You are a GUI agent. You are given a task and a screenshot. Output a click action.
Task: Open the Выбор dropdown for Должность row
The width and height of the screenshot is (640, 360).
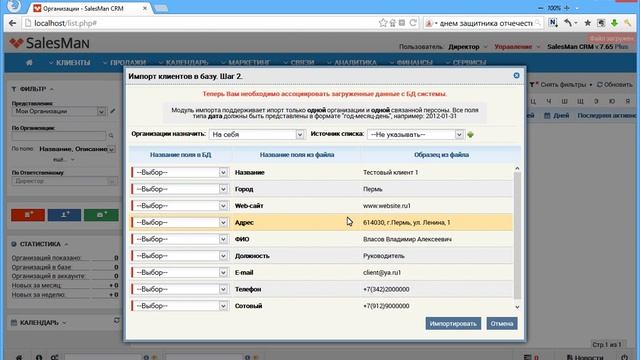coord(180,256)
